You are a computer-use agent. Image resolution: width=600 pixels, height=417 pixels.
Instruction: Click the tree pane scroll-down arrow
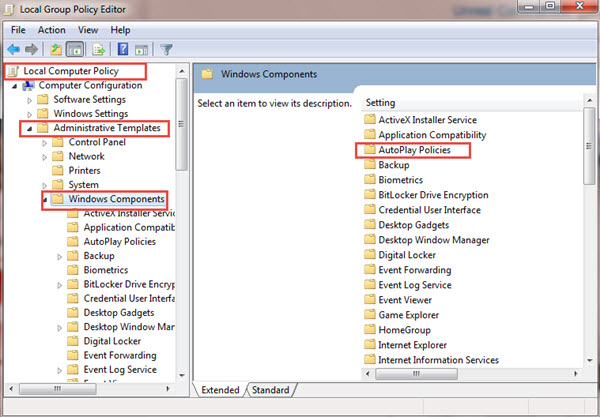[x=182, y=375]
